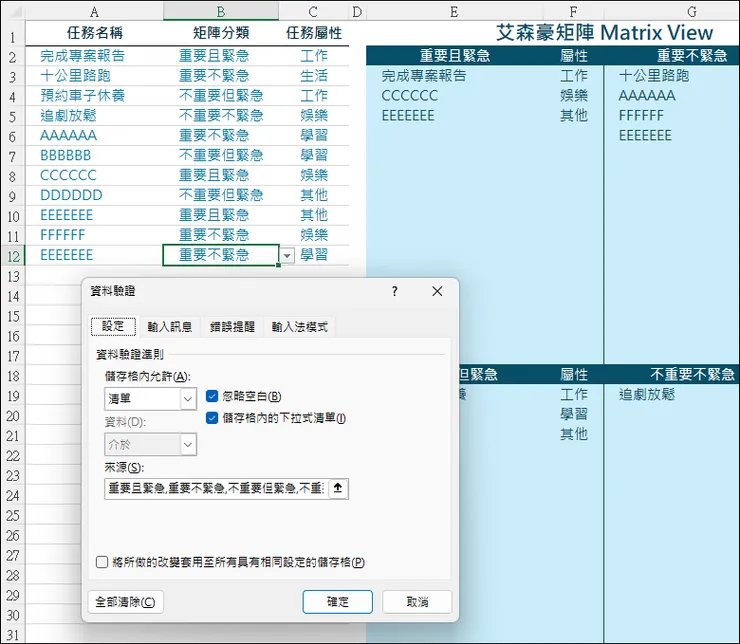Click the 艾森豪矩陣 Matrix View title
The width and height of the screenshot is (740, 644).
(x=605, y=33)
